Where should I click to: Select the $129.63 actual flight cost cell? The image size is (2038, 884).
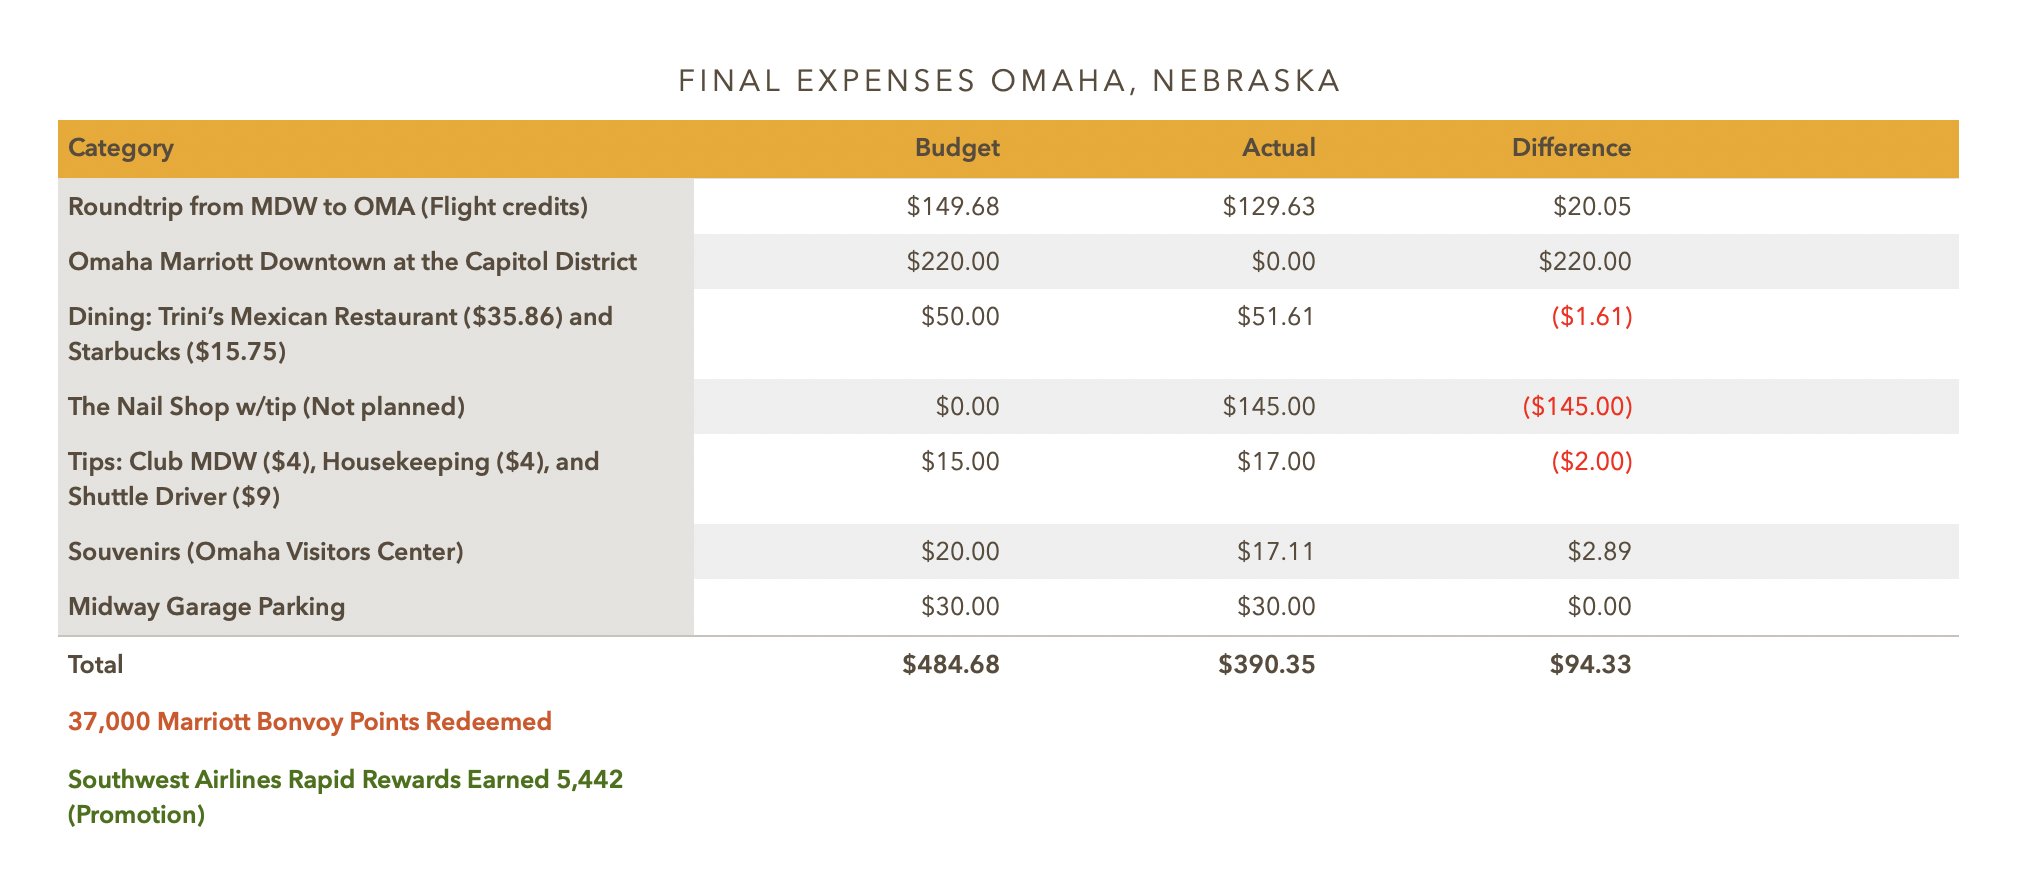[x=1269, y=207]
